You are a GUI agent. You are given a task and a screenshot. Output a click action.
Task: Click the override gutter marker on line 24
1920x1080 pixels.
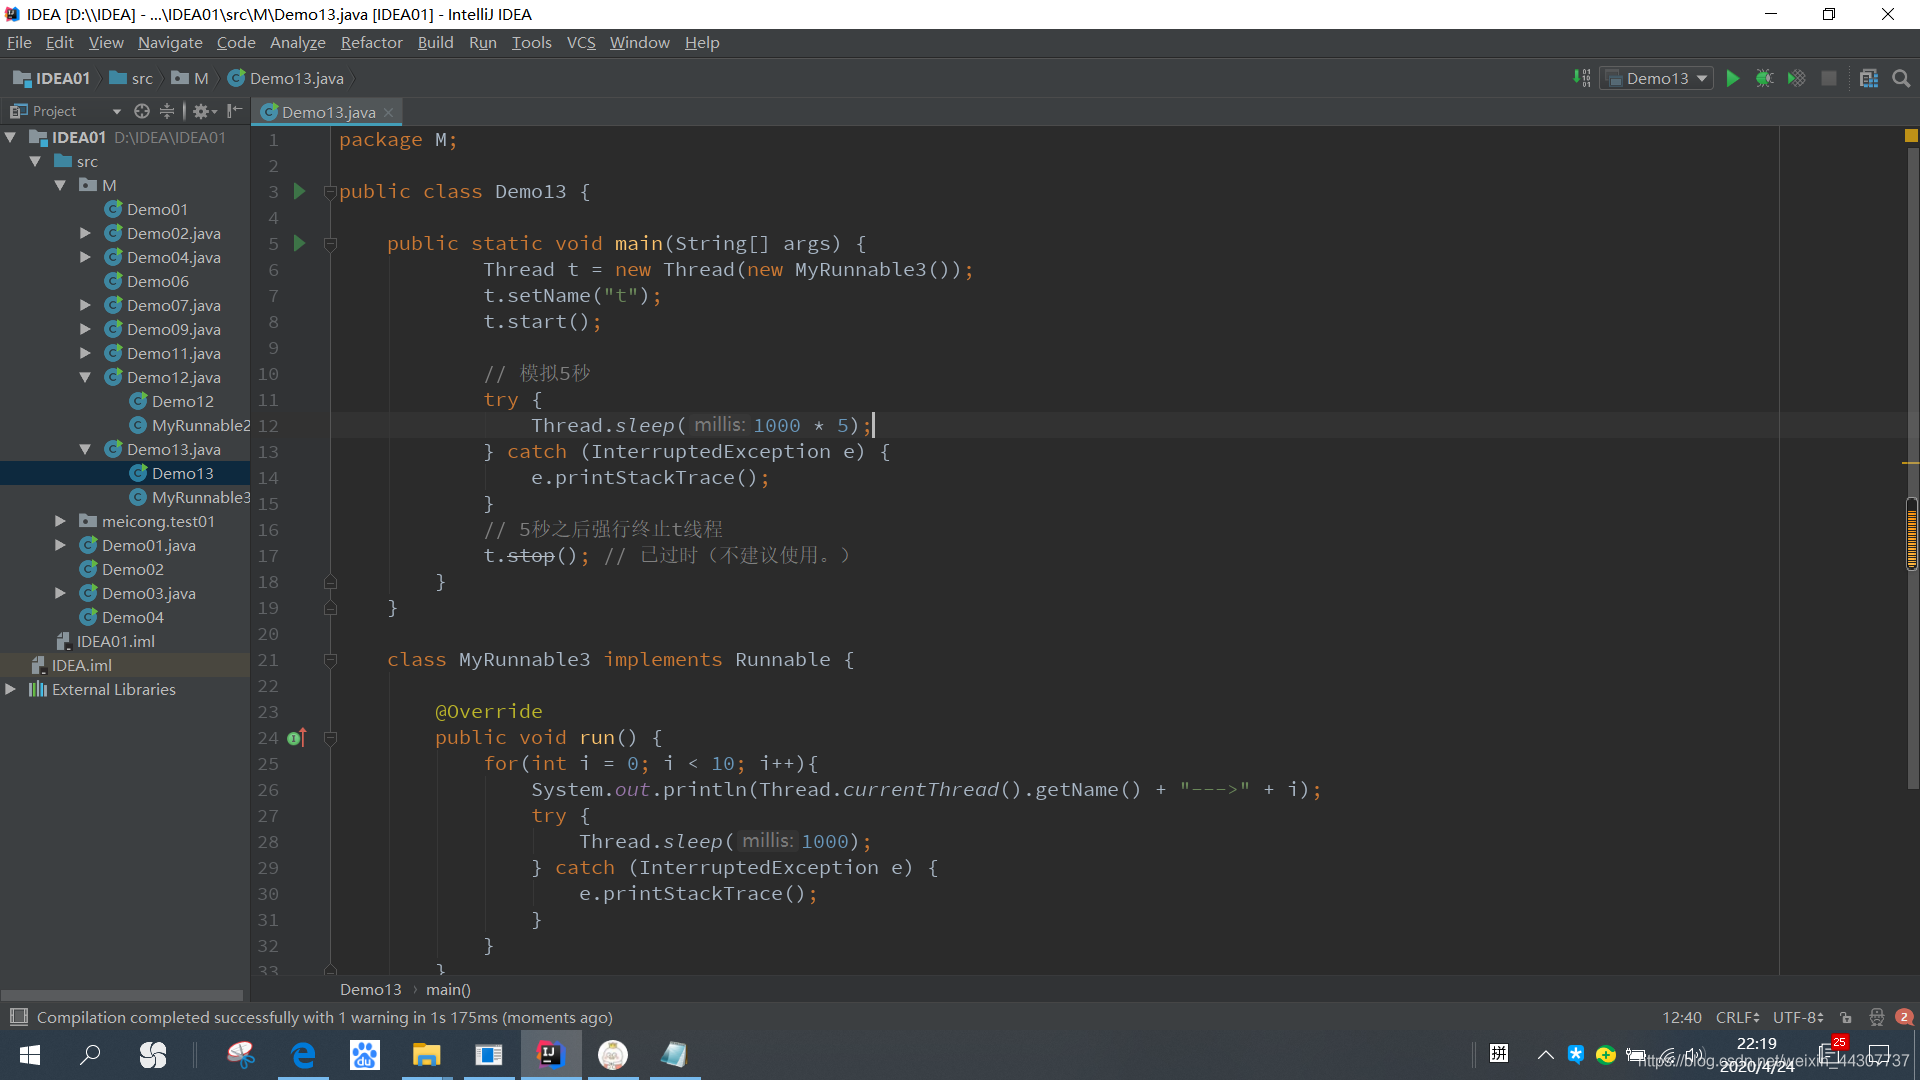[296, 738]
